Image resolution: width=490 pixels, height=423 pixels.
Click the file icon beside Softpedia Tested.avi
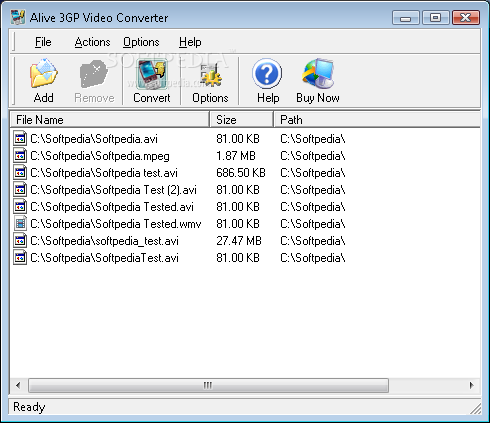20,206
